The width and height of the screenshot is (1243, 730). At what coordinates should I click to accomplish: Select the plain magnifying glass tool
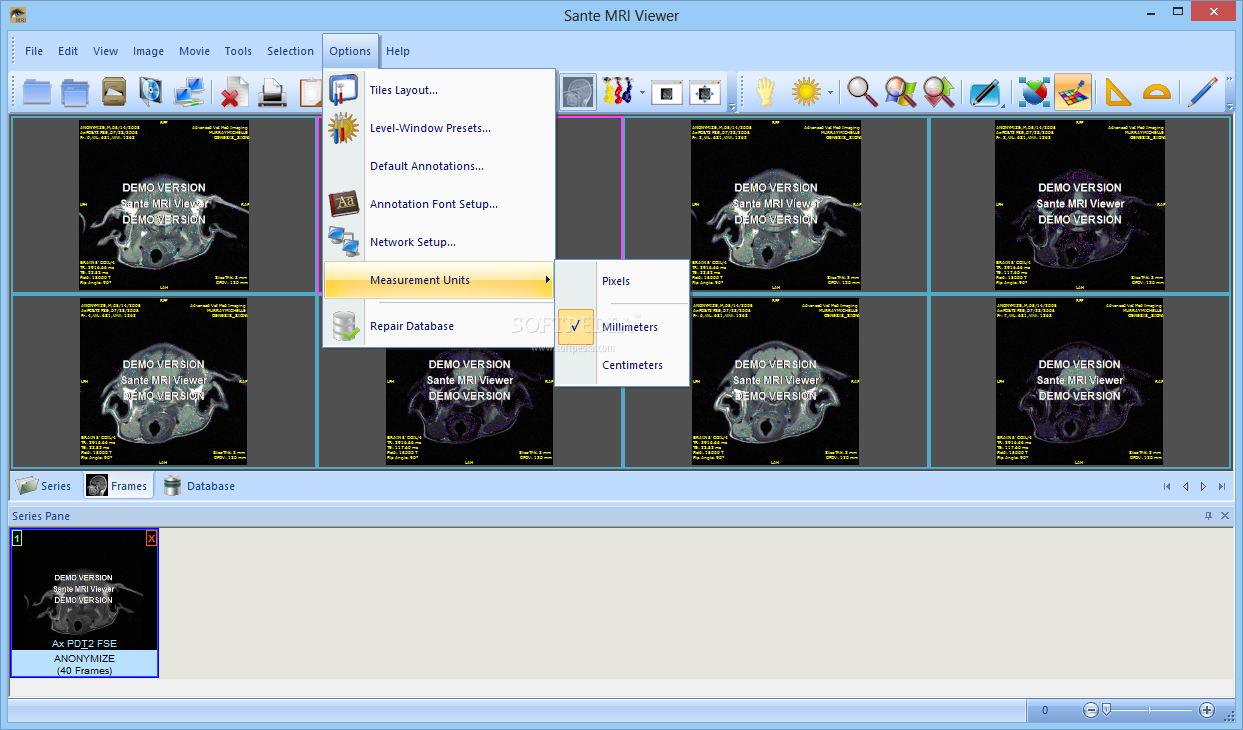coord(862,92)
